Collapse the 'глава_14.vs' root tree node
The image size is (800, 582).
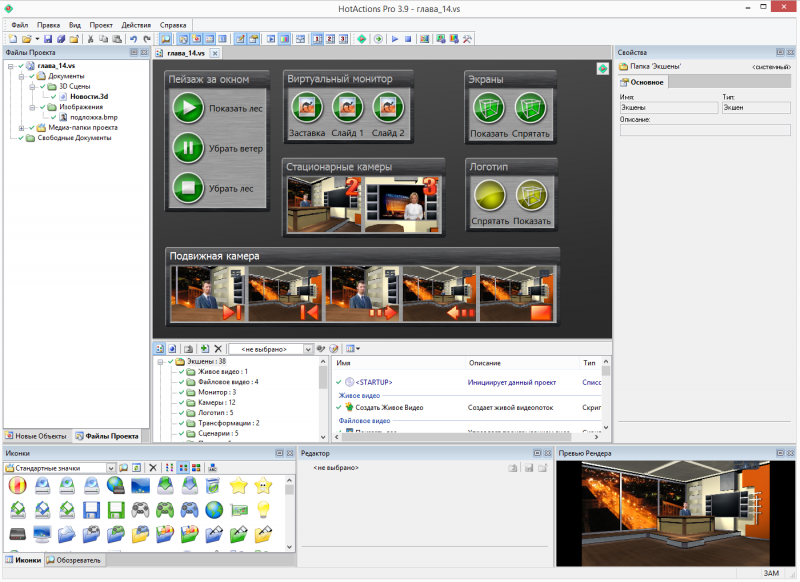10,66
